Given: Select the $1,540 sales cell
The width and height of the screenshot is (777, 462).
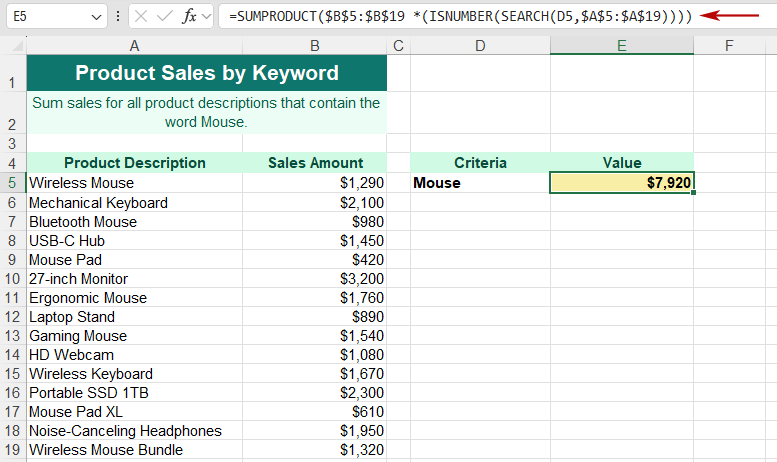Looking at the screenshot, I should [315, 336].
